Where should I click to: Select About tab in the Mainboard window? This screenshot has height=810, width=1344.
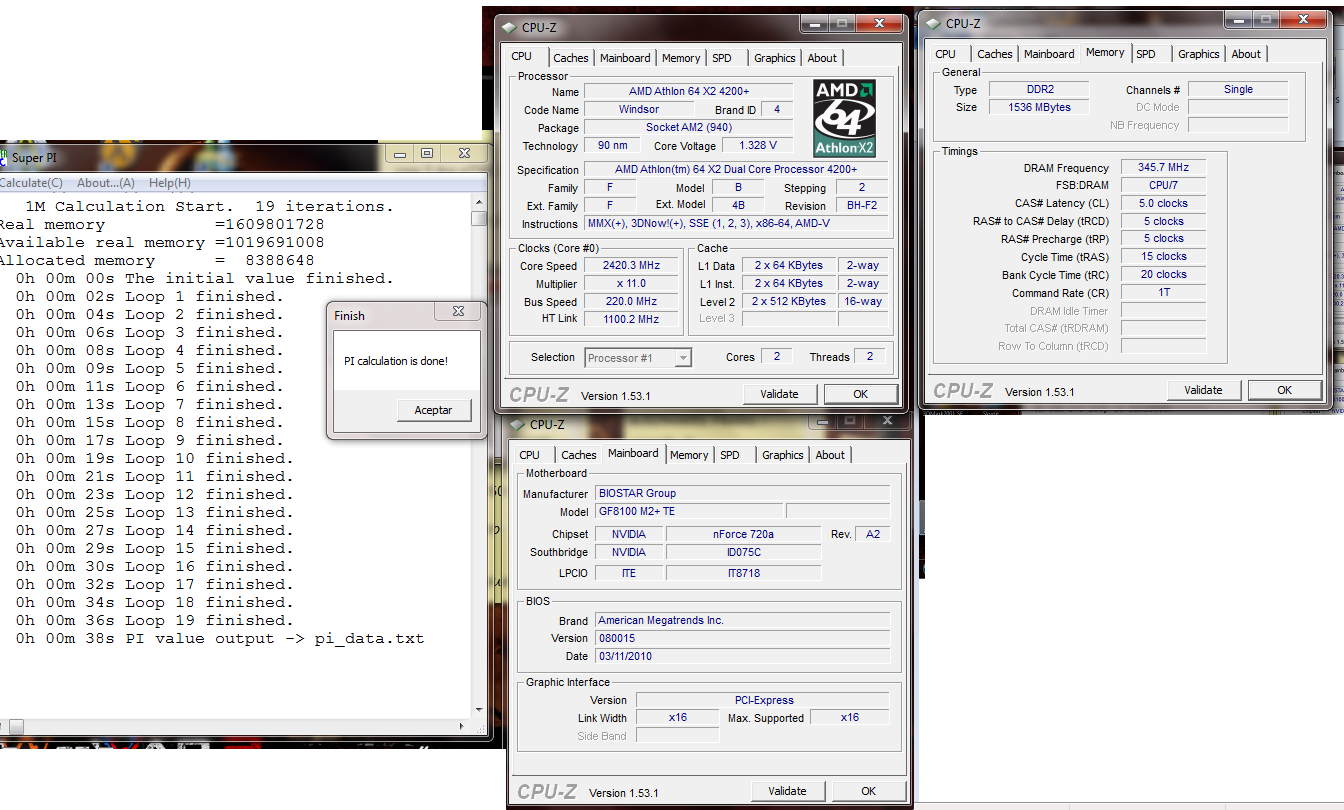(x=830, y=455)
